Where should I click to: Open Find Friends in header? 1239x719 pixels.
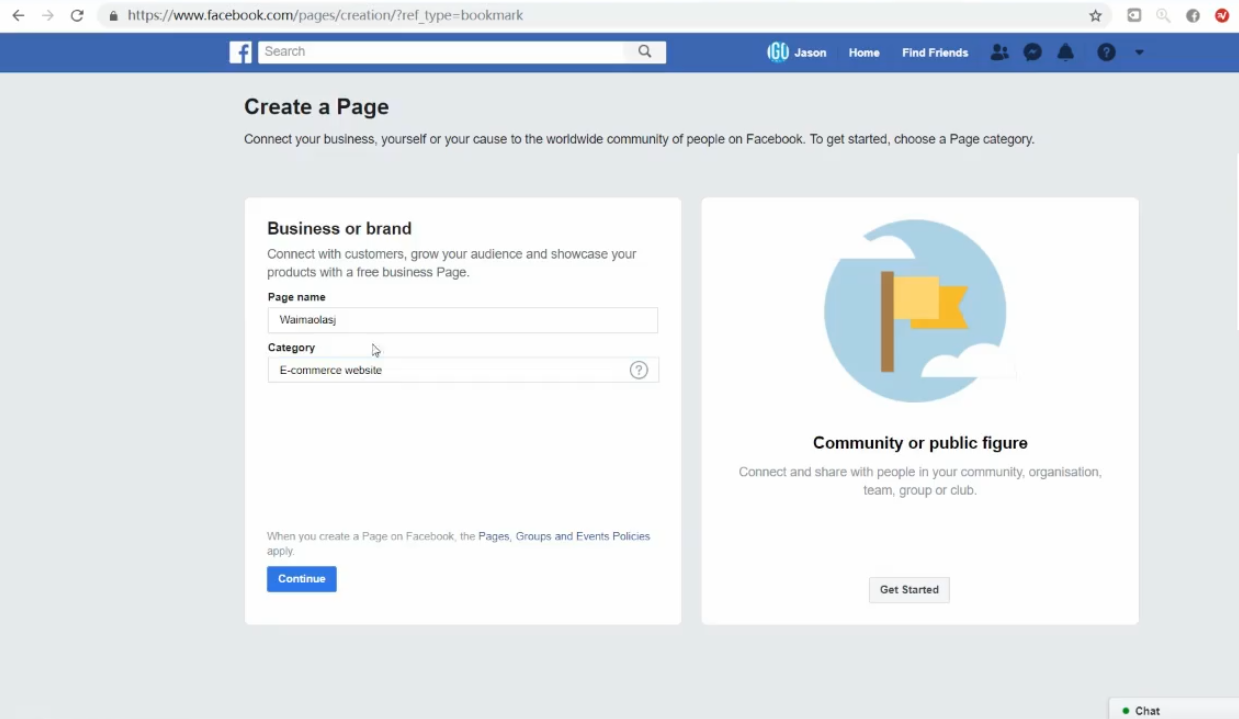(935, 53)
